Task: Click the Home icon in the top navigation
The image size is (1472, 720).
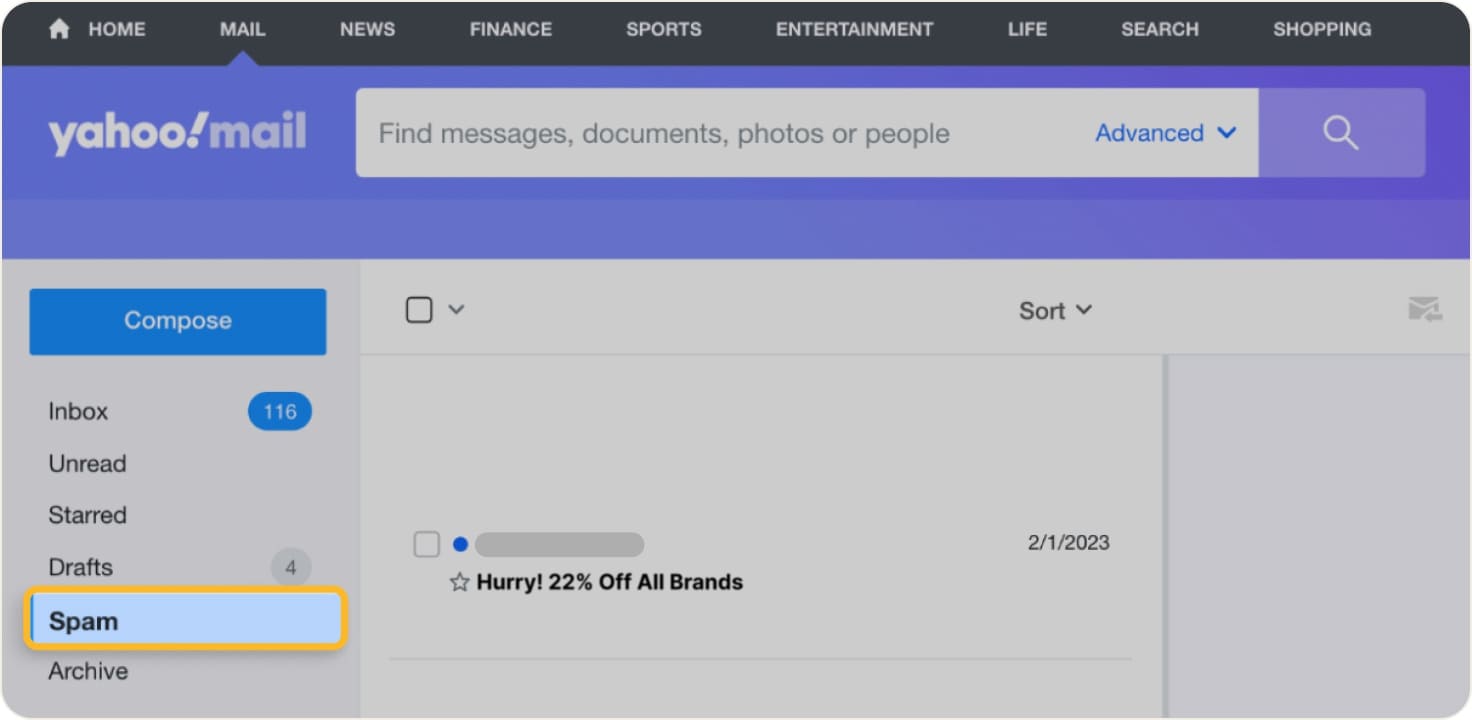Action: point(59,29)
